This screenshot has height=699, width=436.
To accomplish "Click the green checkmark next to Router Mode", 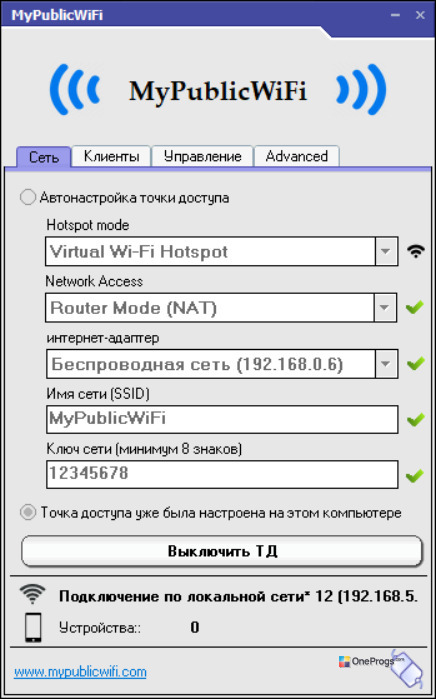I will point(414,307).
